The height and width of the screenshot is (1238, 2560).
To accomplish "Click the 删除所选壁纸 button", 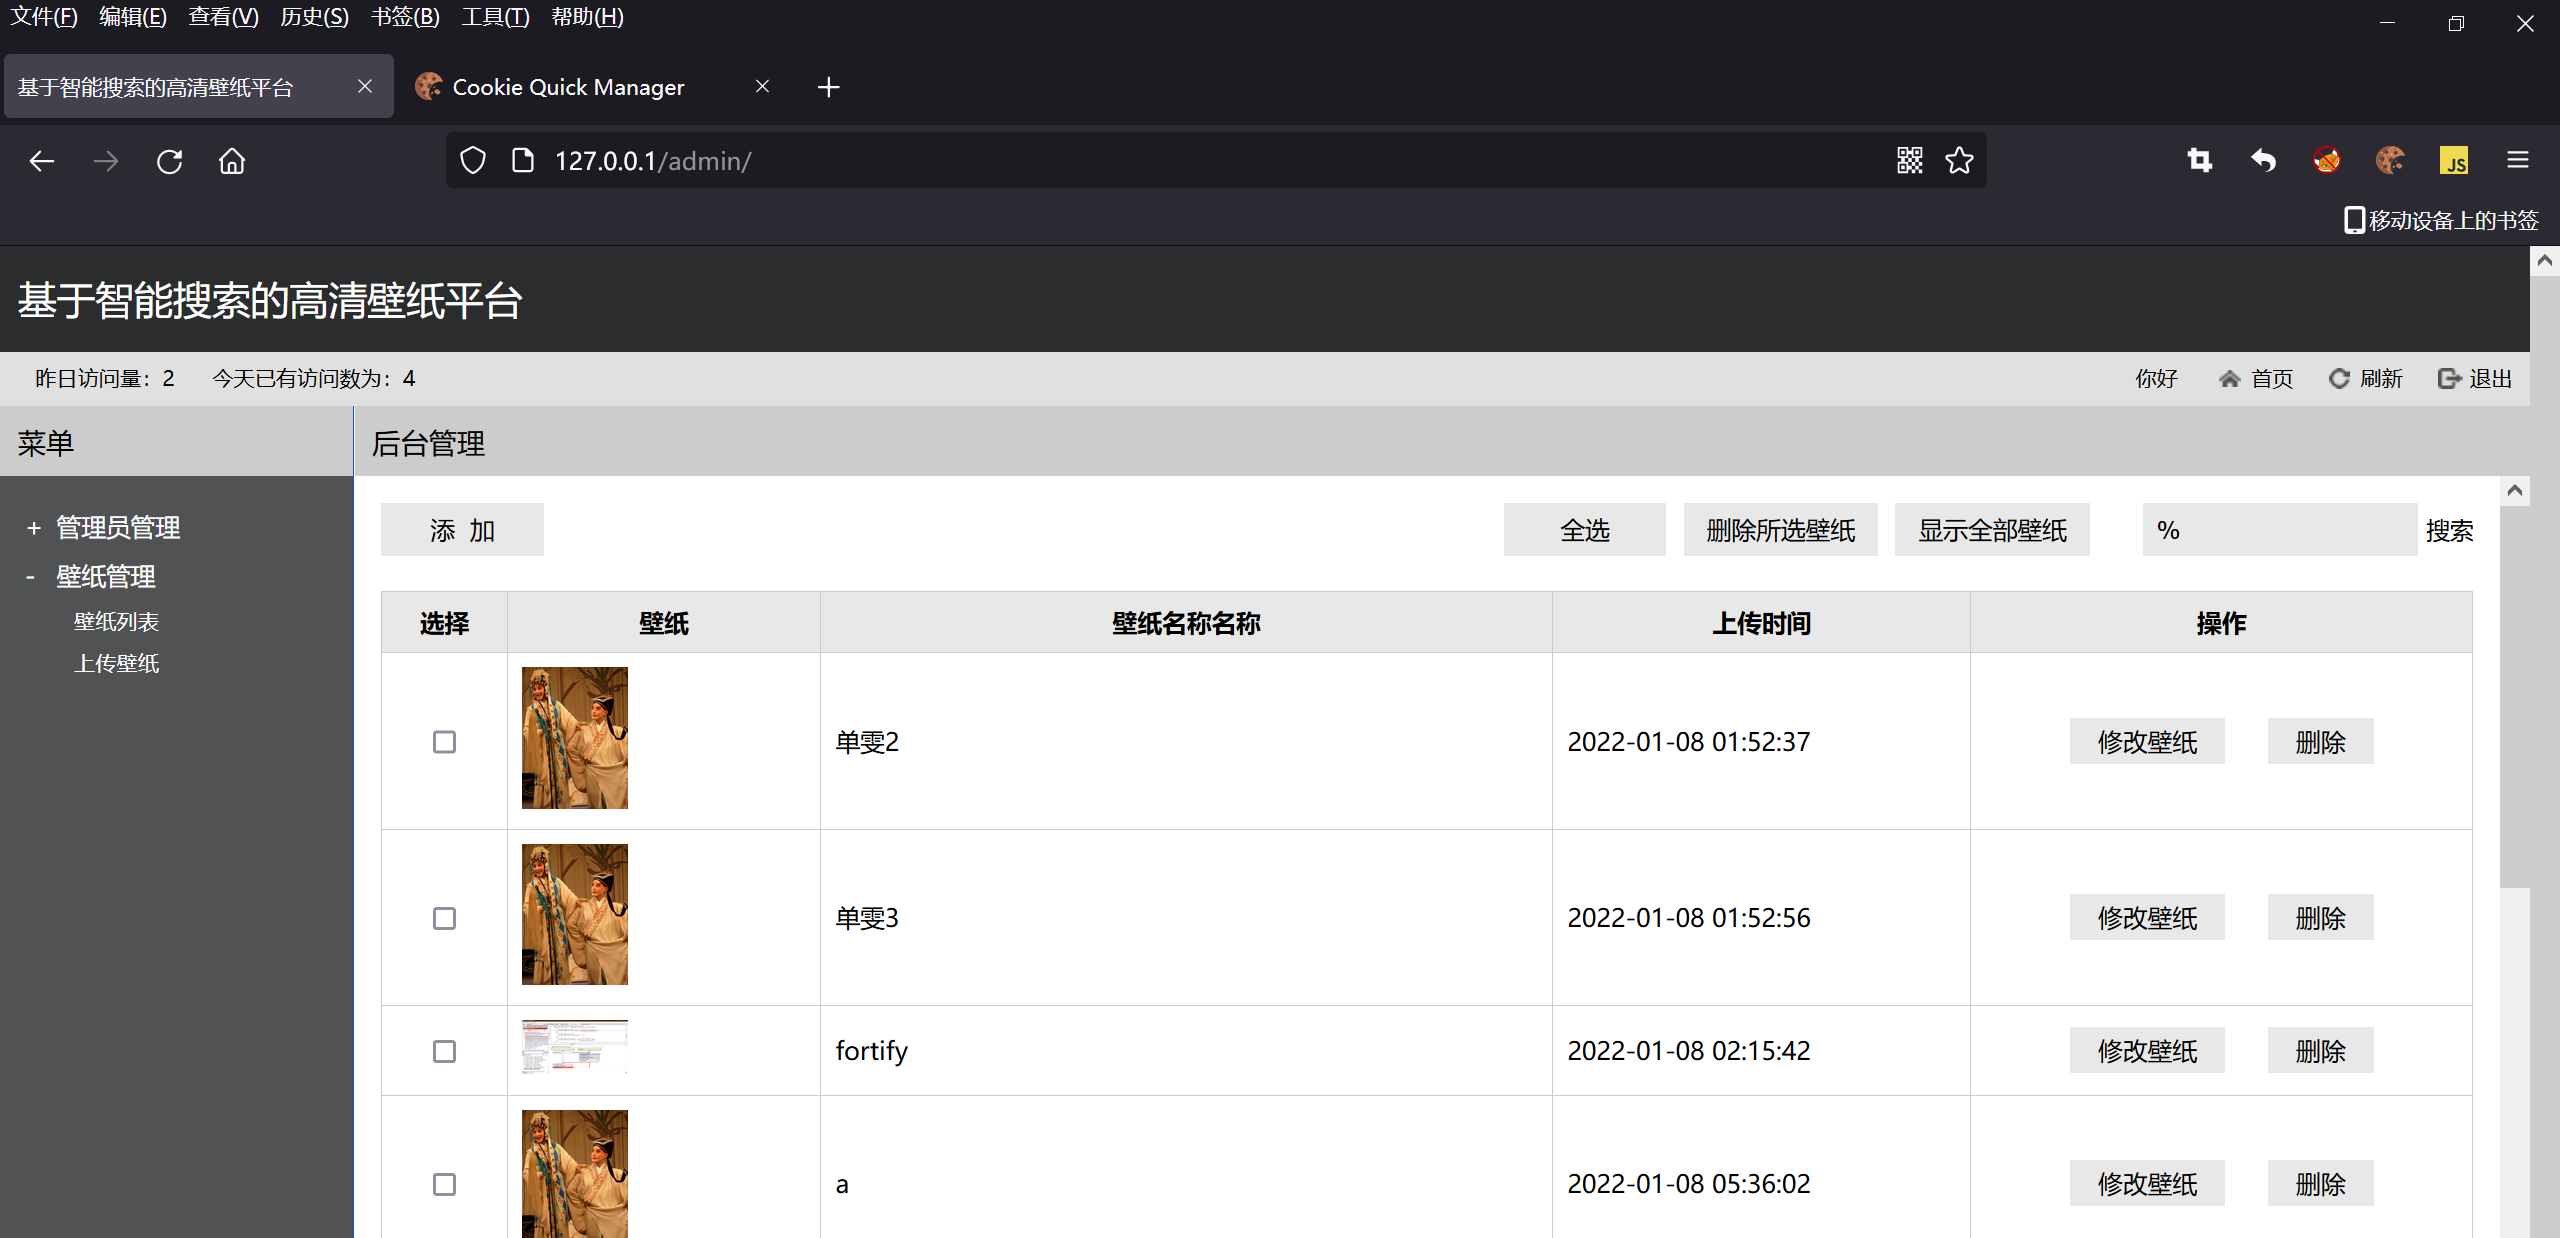I will pos(1780,530).
